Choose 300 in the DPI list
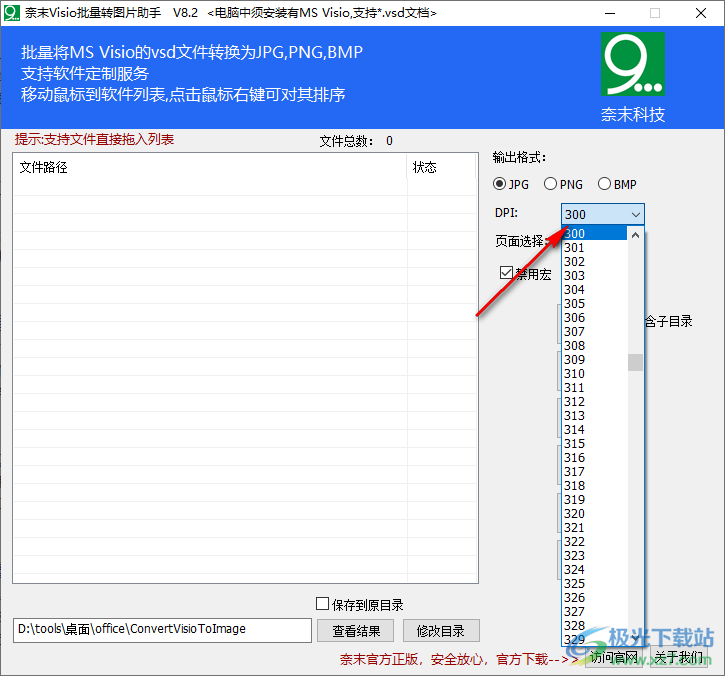This screenshot has width=725, height=676. click(594, 234)
